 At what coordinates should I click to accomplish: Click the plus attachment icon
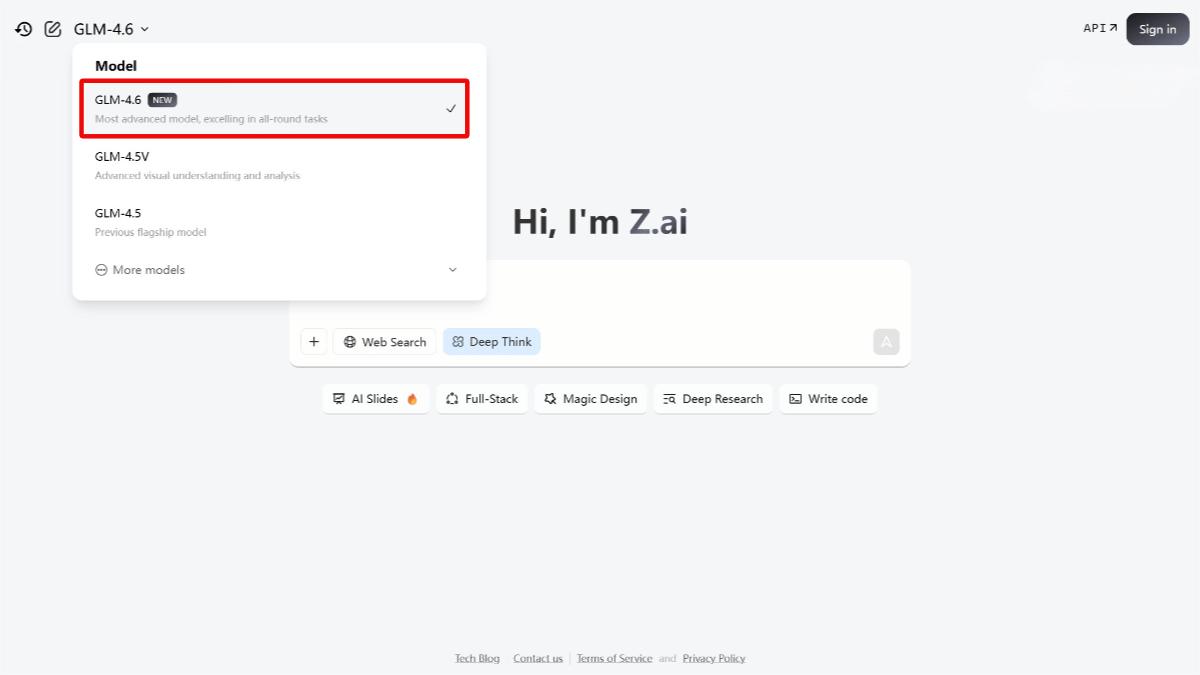click(x=314, y=342)
